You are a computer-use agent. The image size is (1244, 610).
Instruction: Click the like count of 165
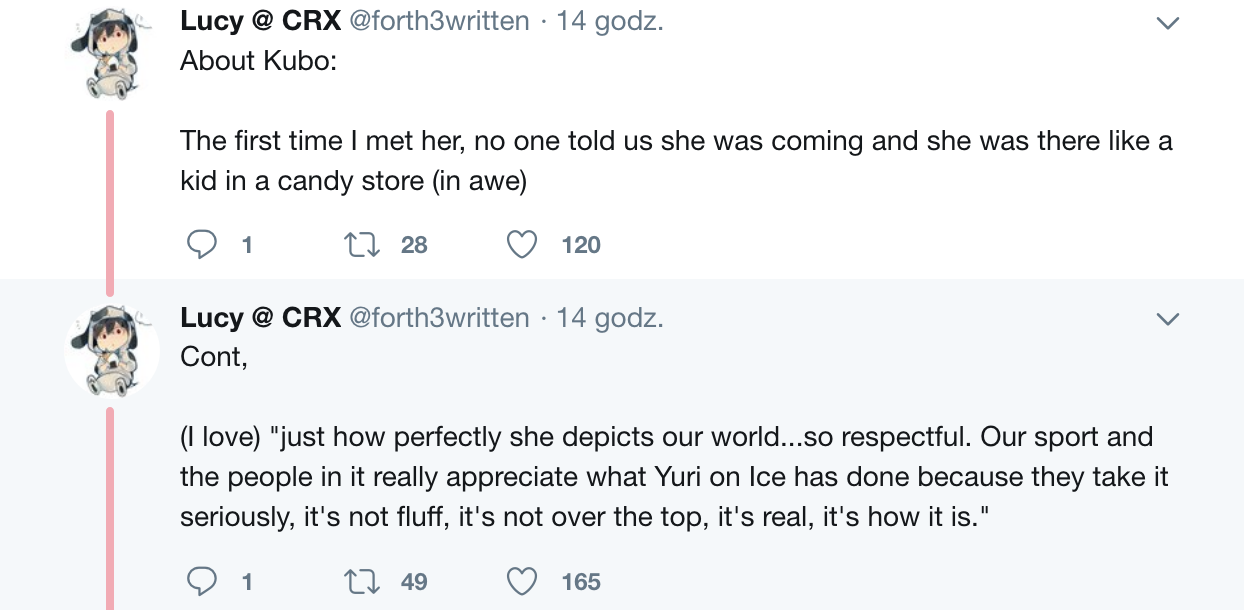point(581,581)
